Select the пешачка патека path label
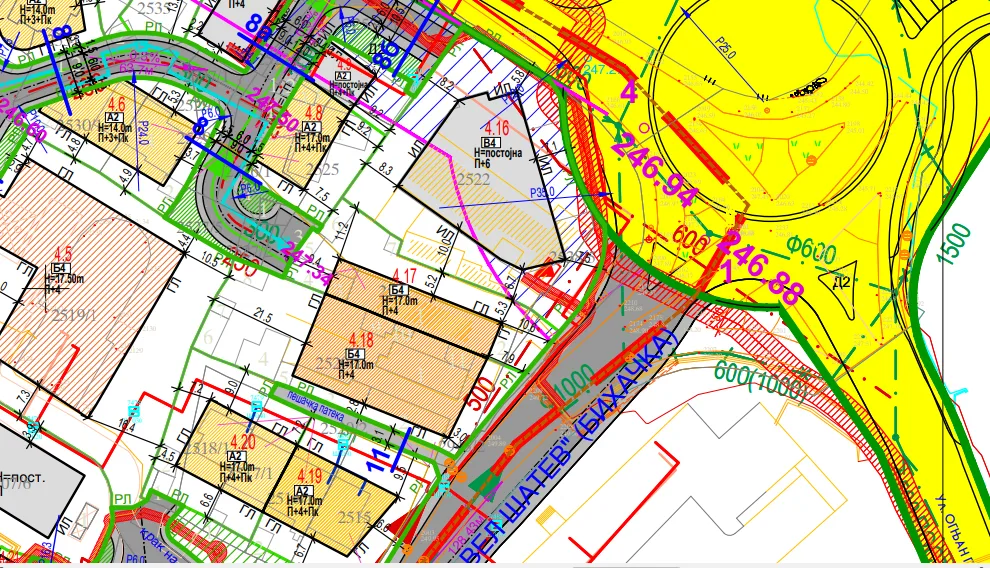990x568 pixels. coord(315,406)
